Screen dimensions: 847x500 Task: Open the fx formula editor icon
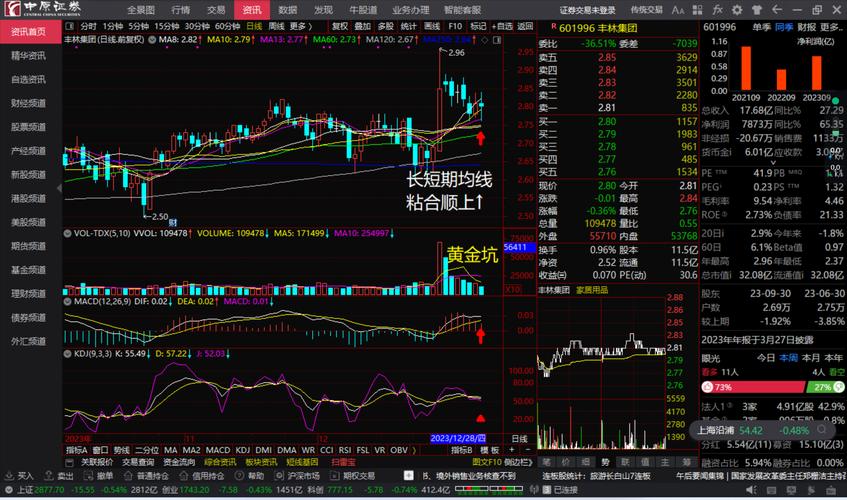click(717, 10)
